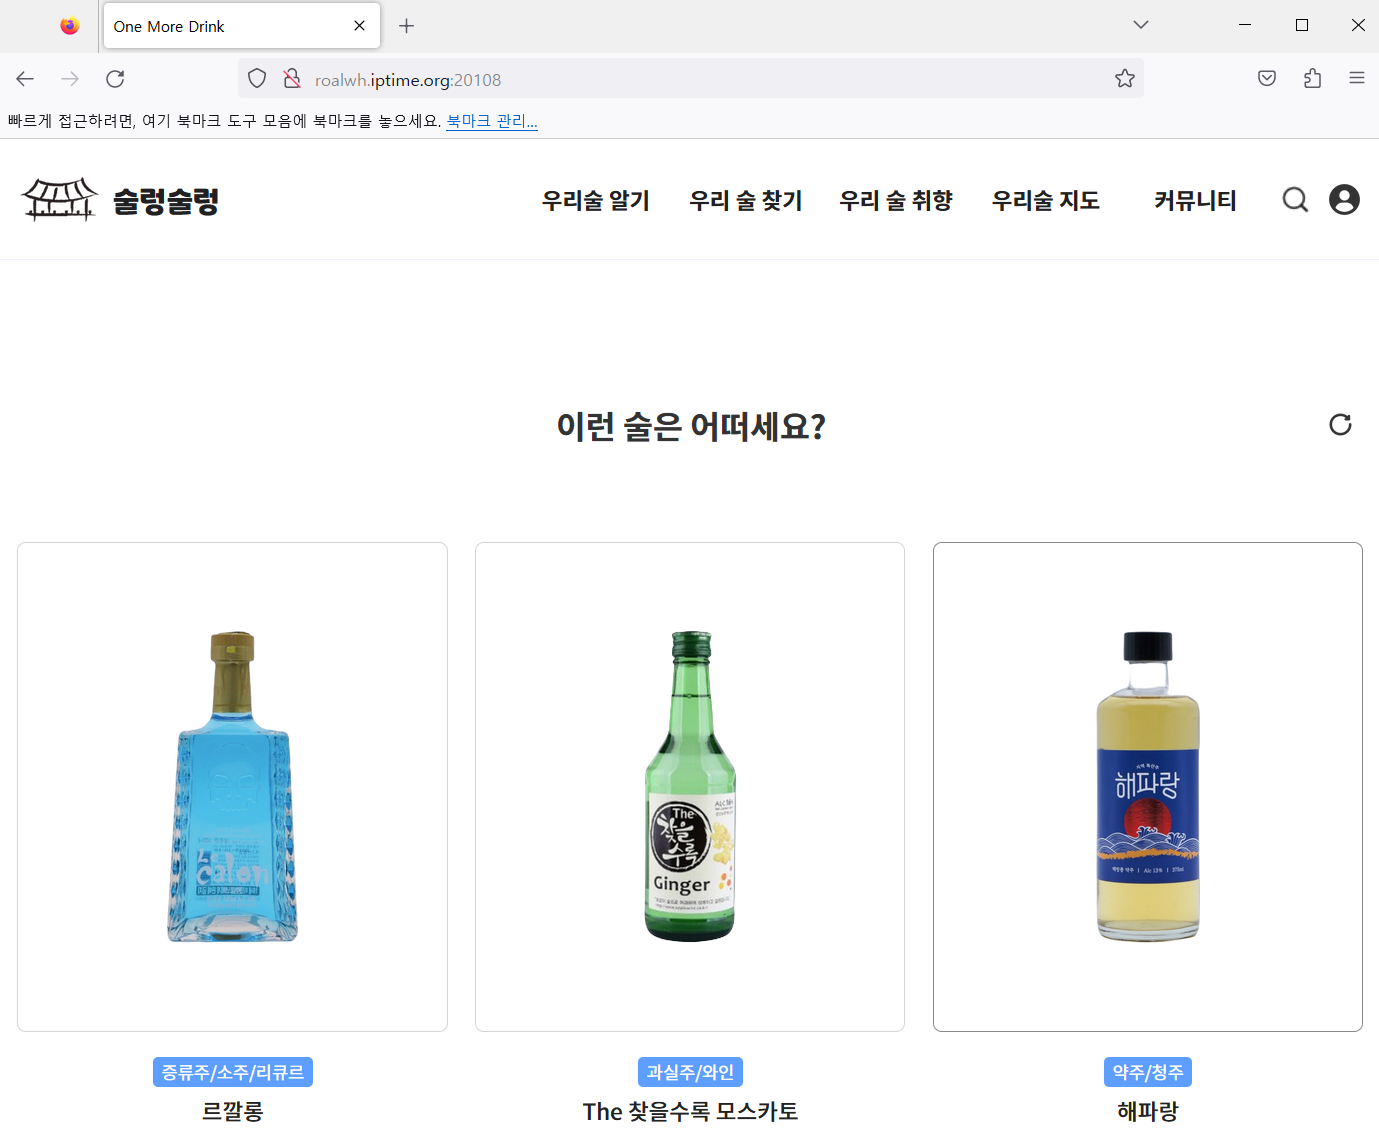Open the 우리술 알기 menu
This screenshot has width=1379, height=1139.
596,201
